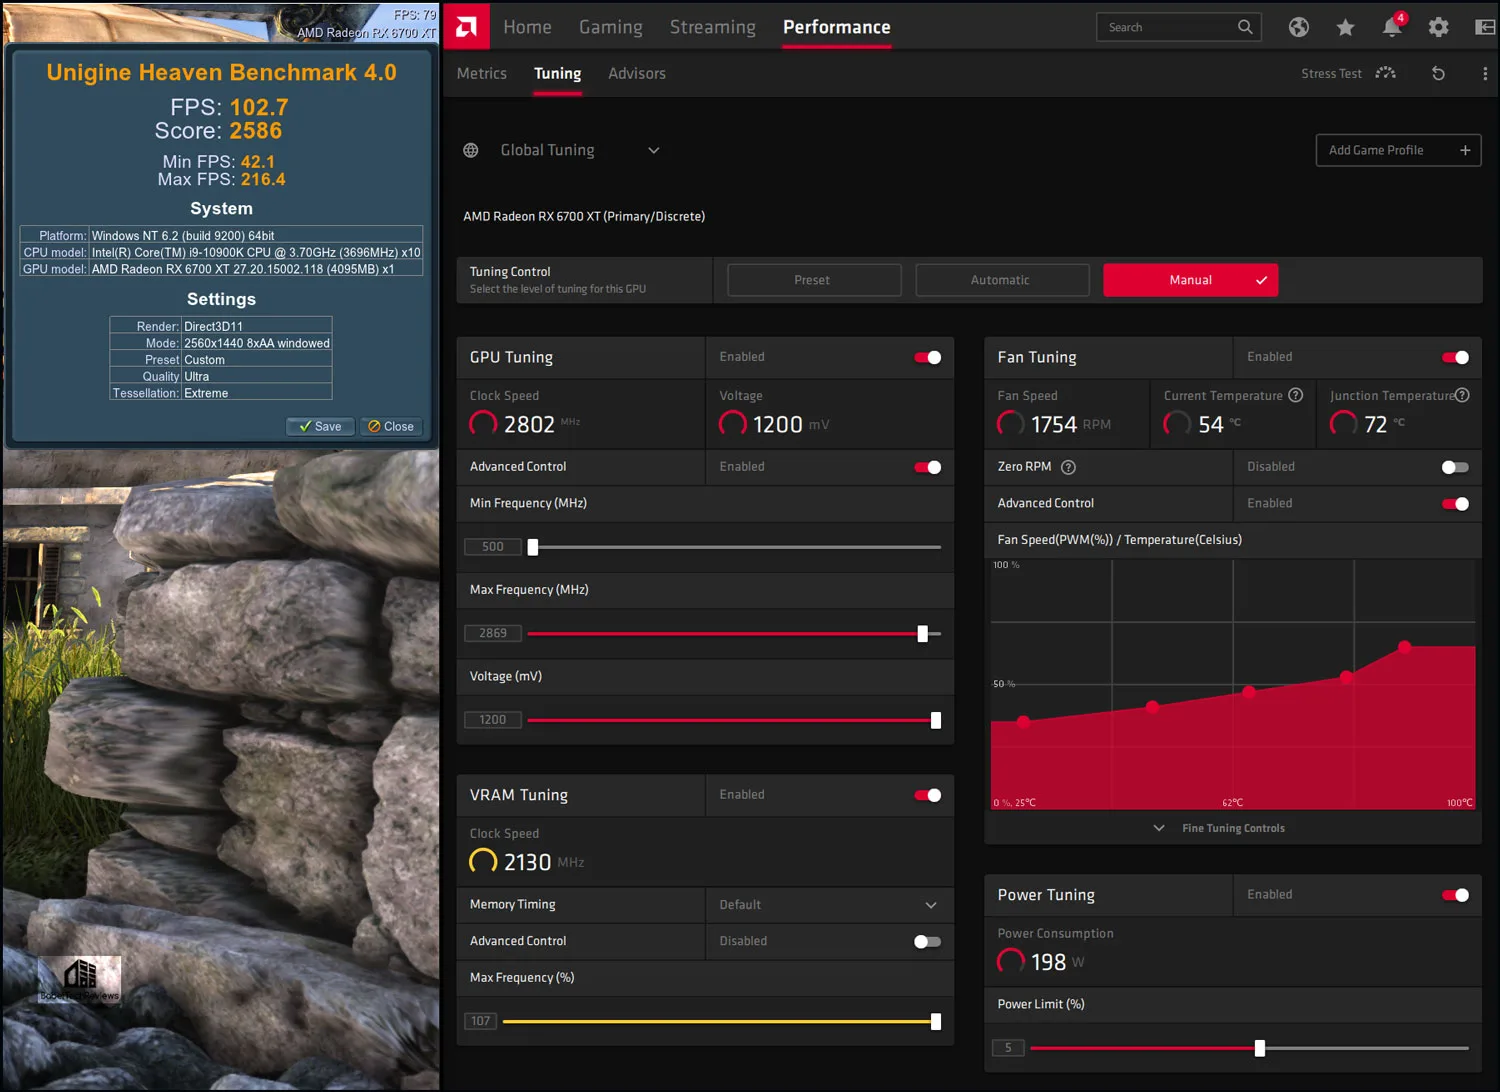Toggle VRAM Tuning enabled switch
Viewport: 1500px width, 1092px height.
(x=928, y=795)
